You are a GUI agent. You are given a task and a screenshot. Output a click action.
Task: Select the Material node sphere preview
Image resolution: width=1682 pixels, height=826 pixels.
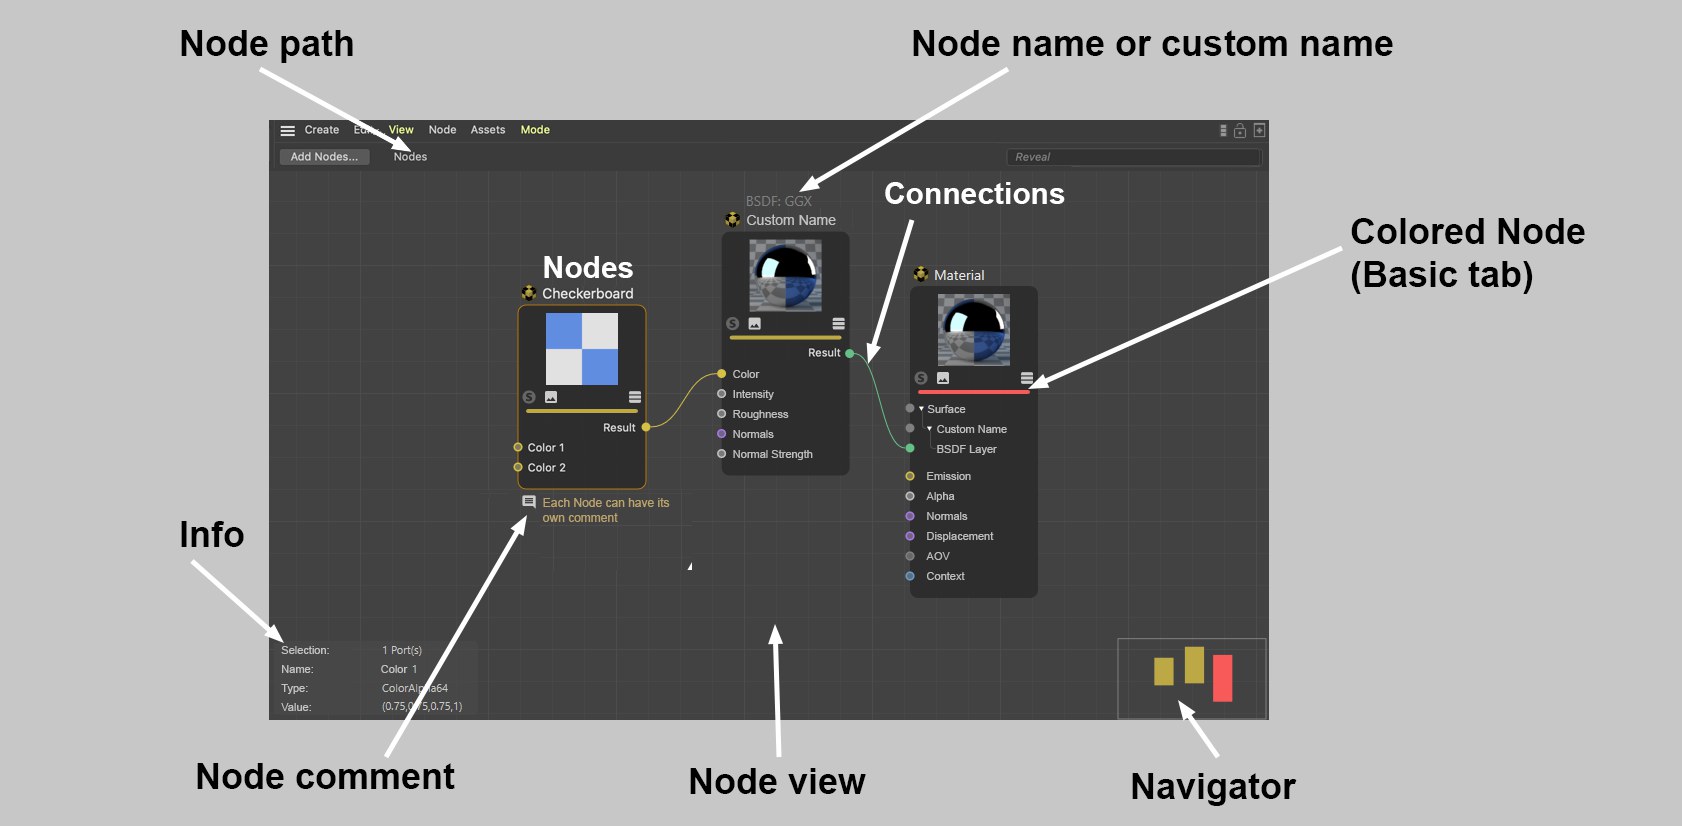click(974, 330)
